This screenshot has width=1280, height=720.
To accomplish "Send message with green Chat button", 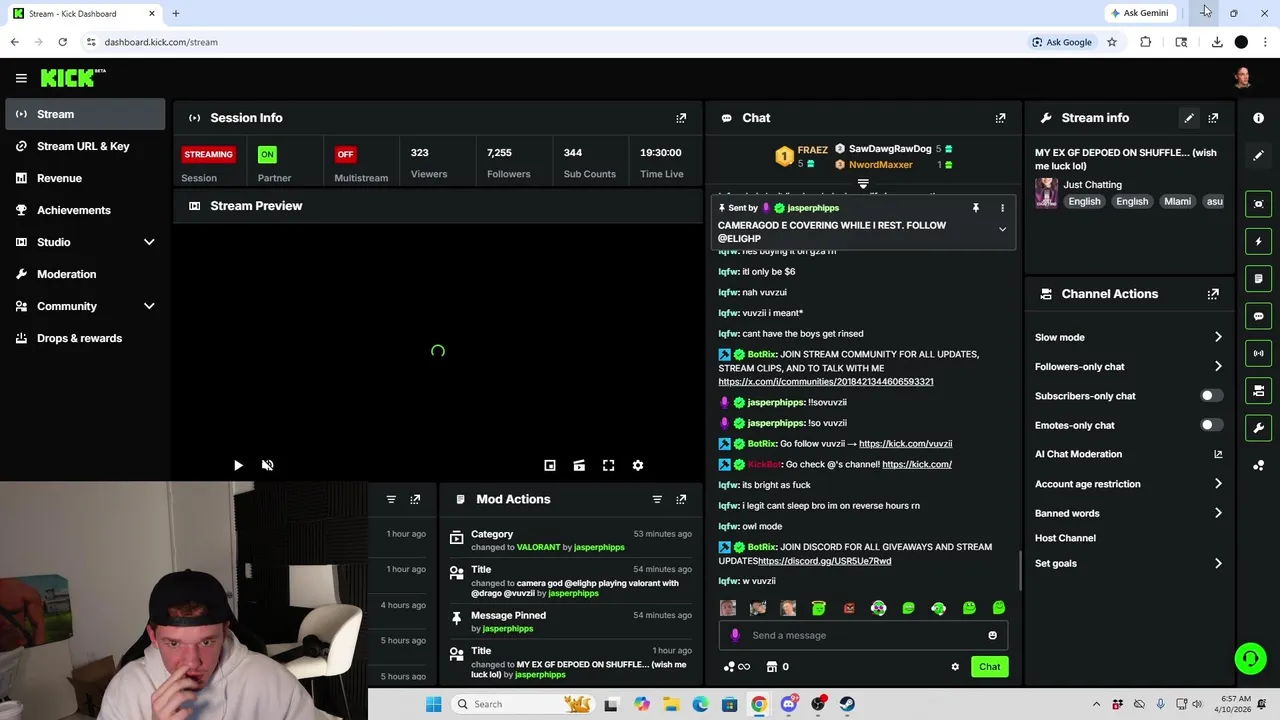I will 989,667.
